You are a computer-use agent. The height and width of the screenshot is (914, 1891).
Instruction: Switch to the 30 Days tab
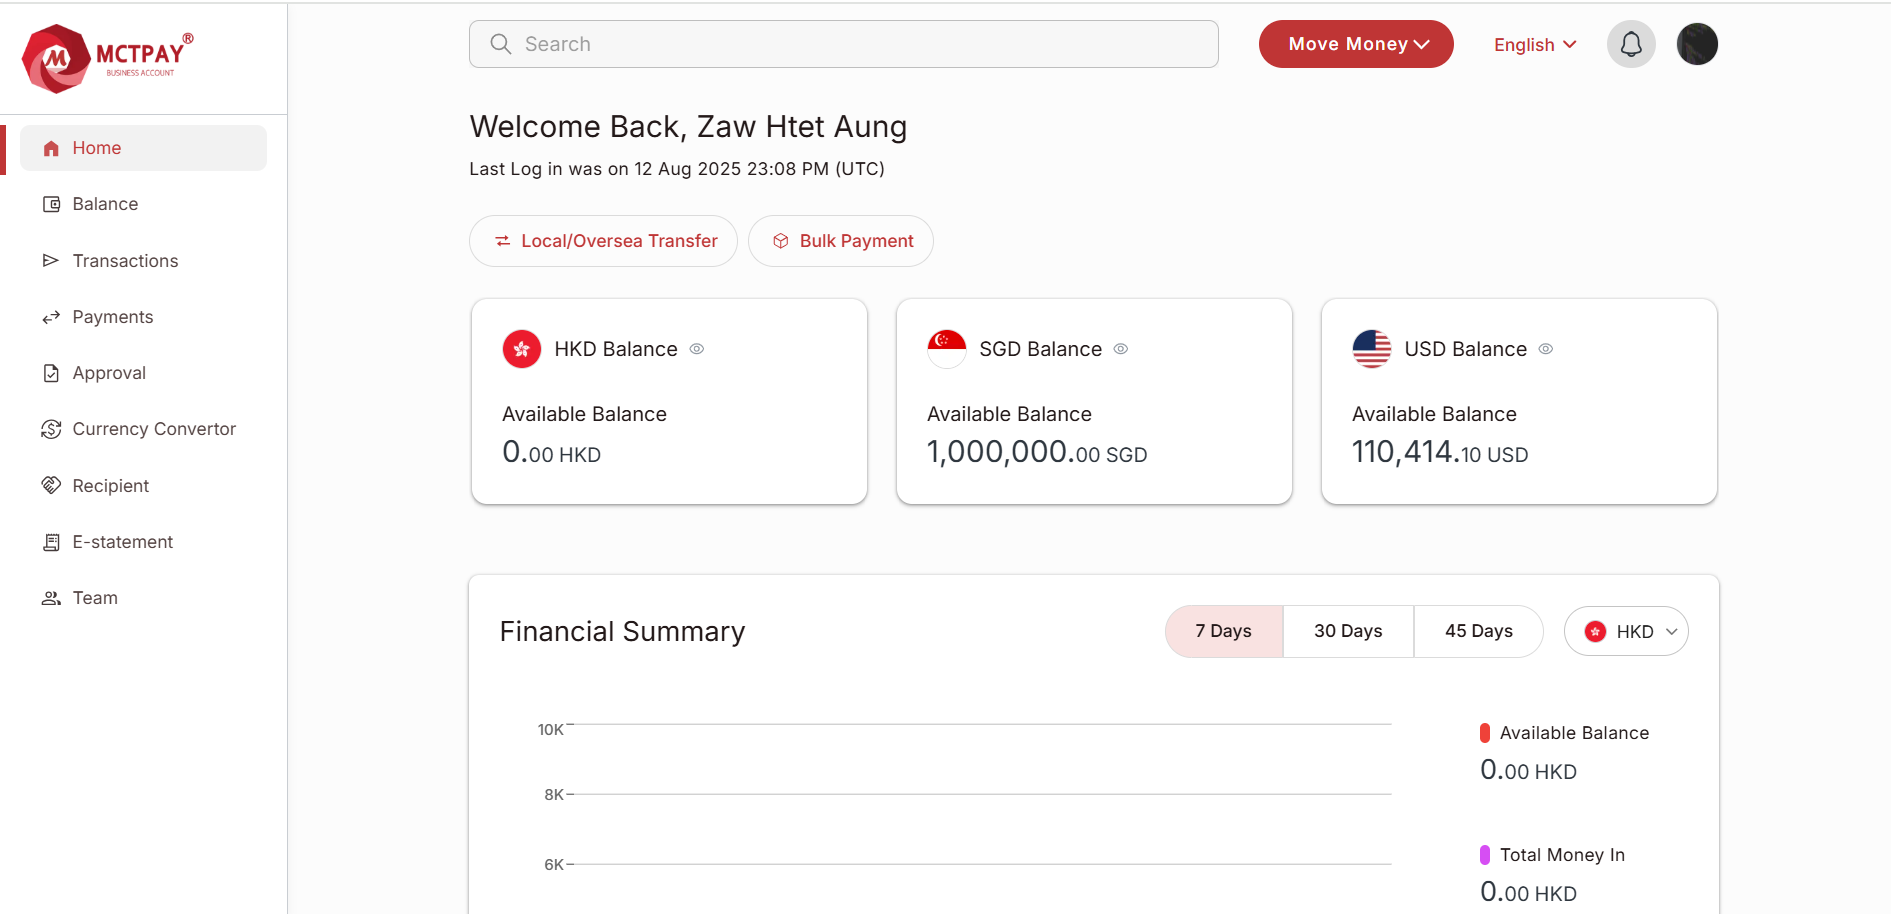pyautogui.click(x=1347, y=631)
